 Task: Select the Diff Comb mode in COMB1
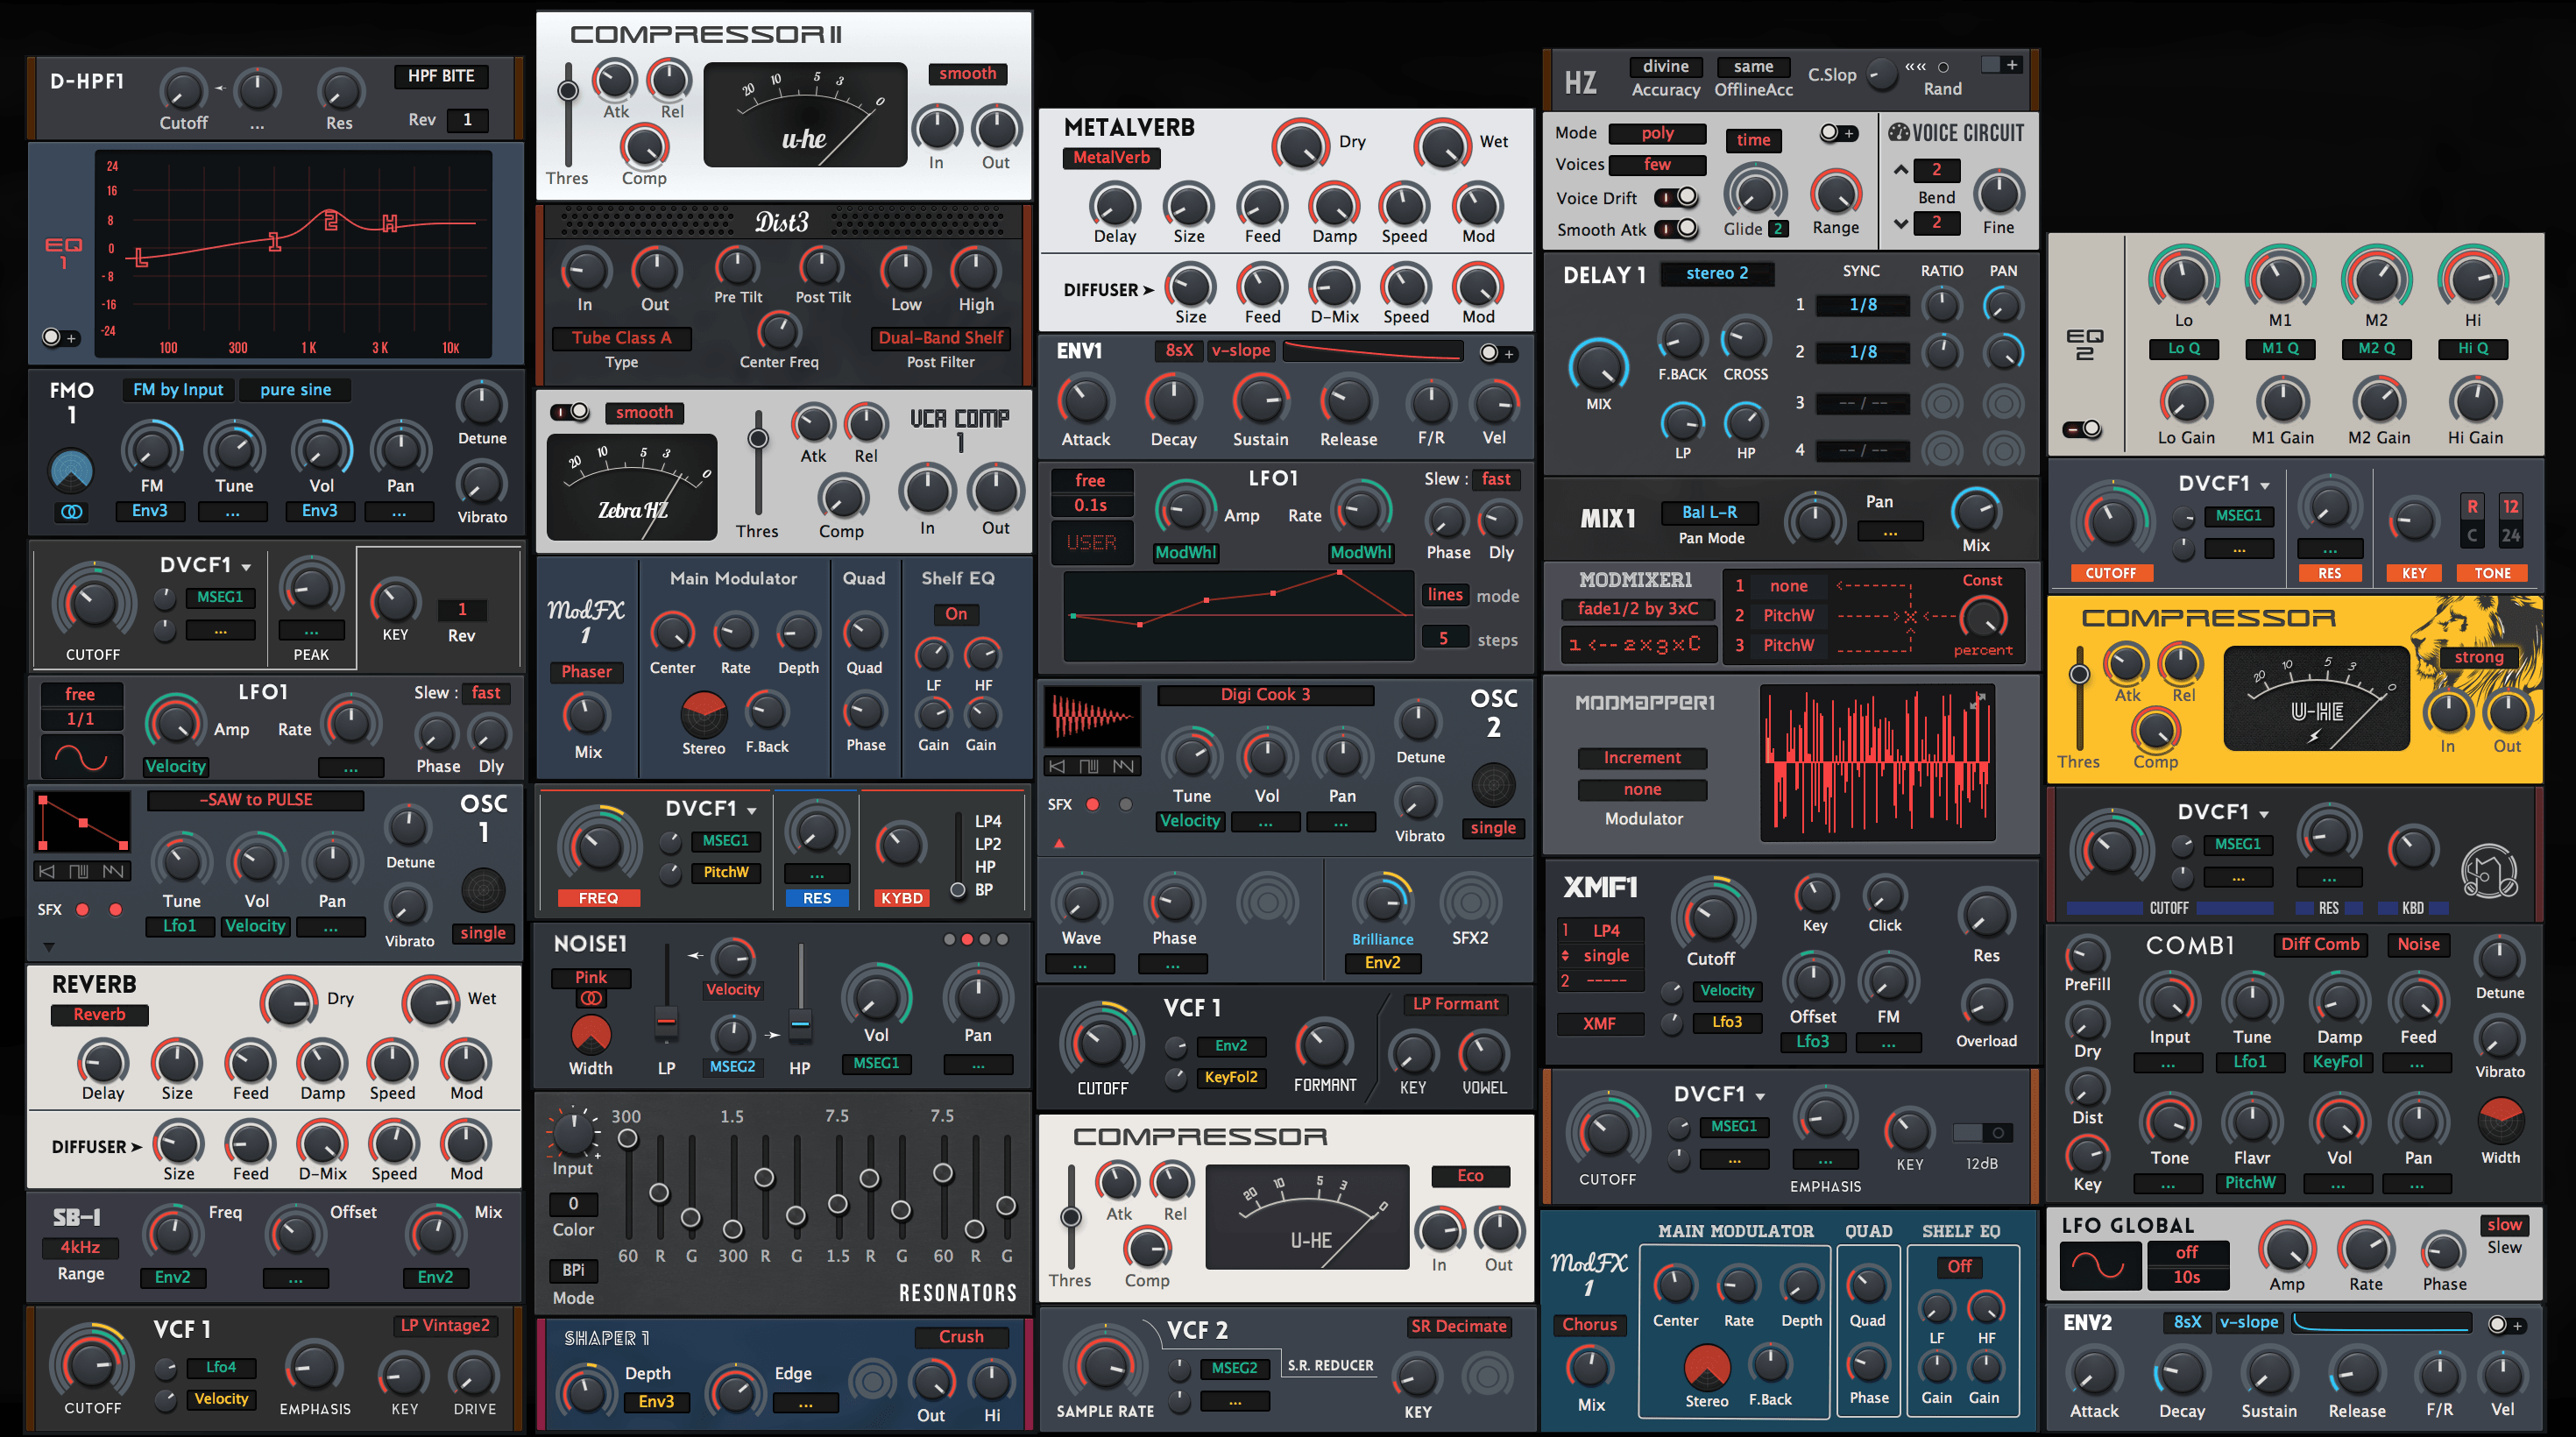(x=2319, y=944)
